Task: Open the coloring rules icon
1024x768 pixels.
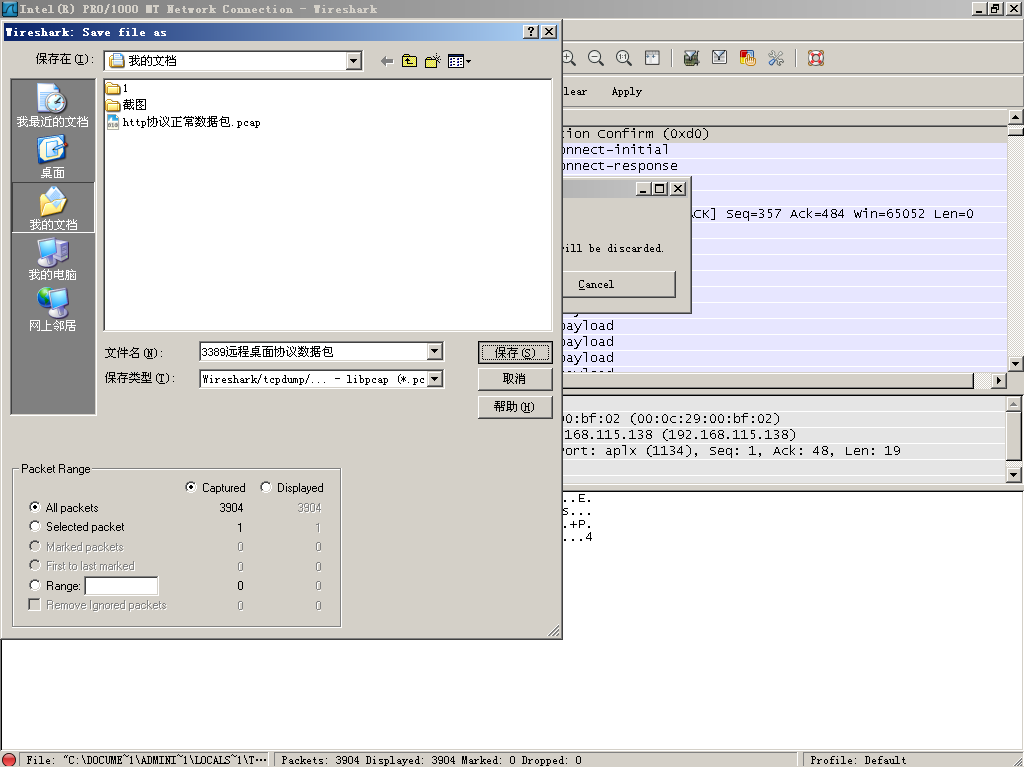Action: point(748,58)
